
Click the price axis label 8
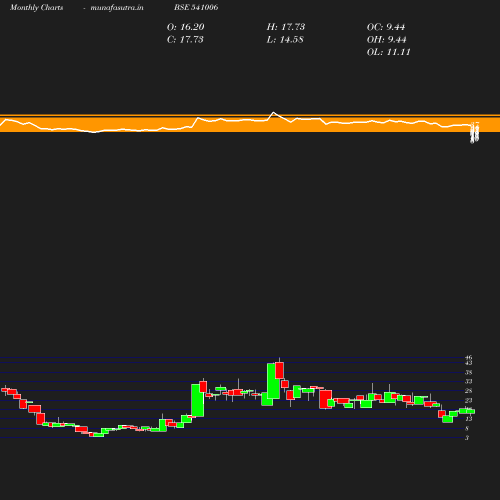pos(467,428)
